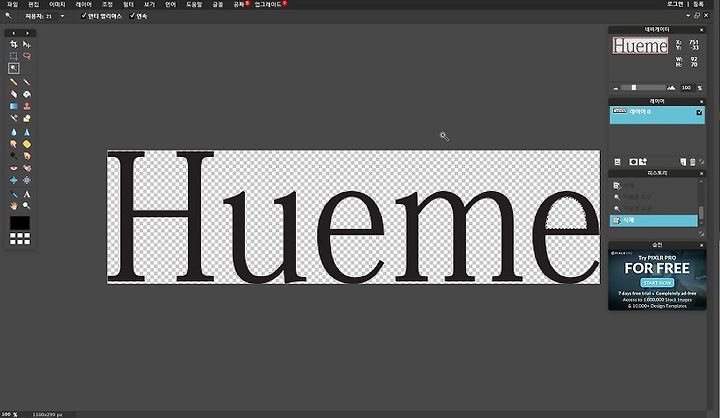This screenshot has height=418, width=720.
Task: Click START NOW in the Pixlr Pro ad
Action: click(657, 282)
